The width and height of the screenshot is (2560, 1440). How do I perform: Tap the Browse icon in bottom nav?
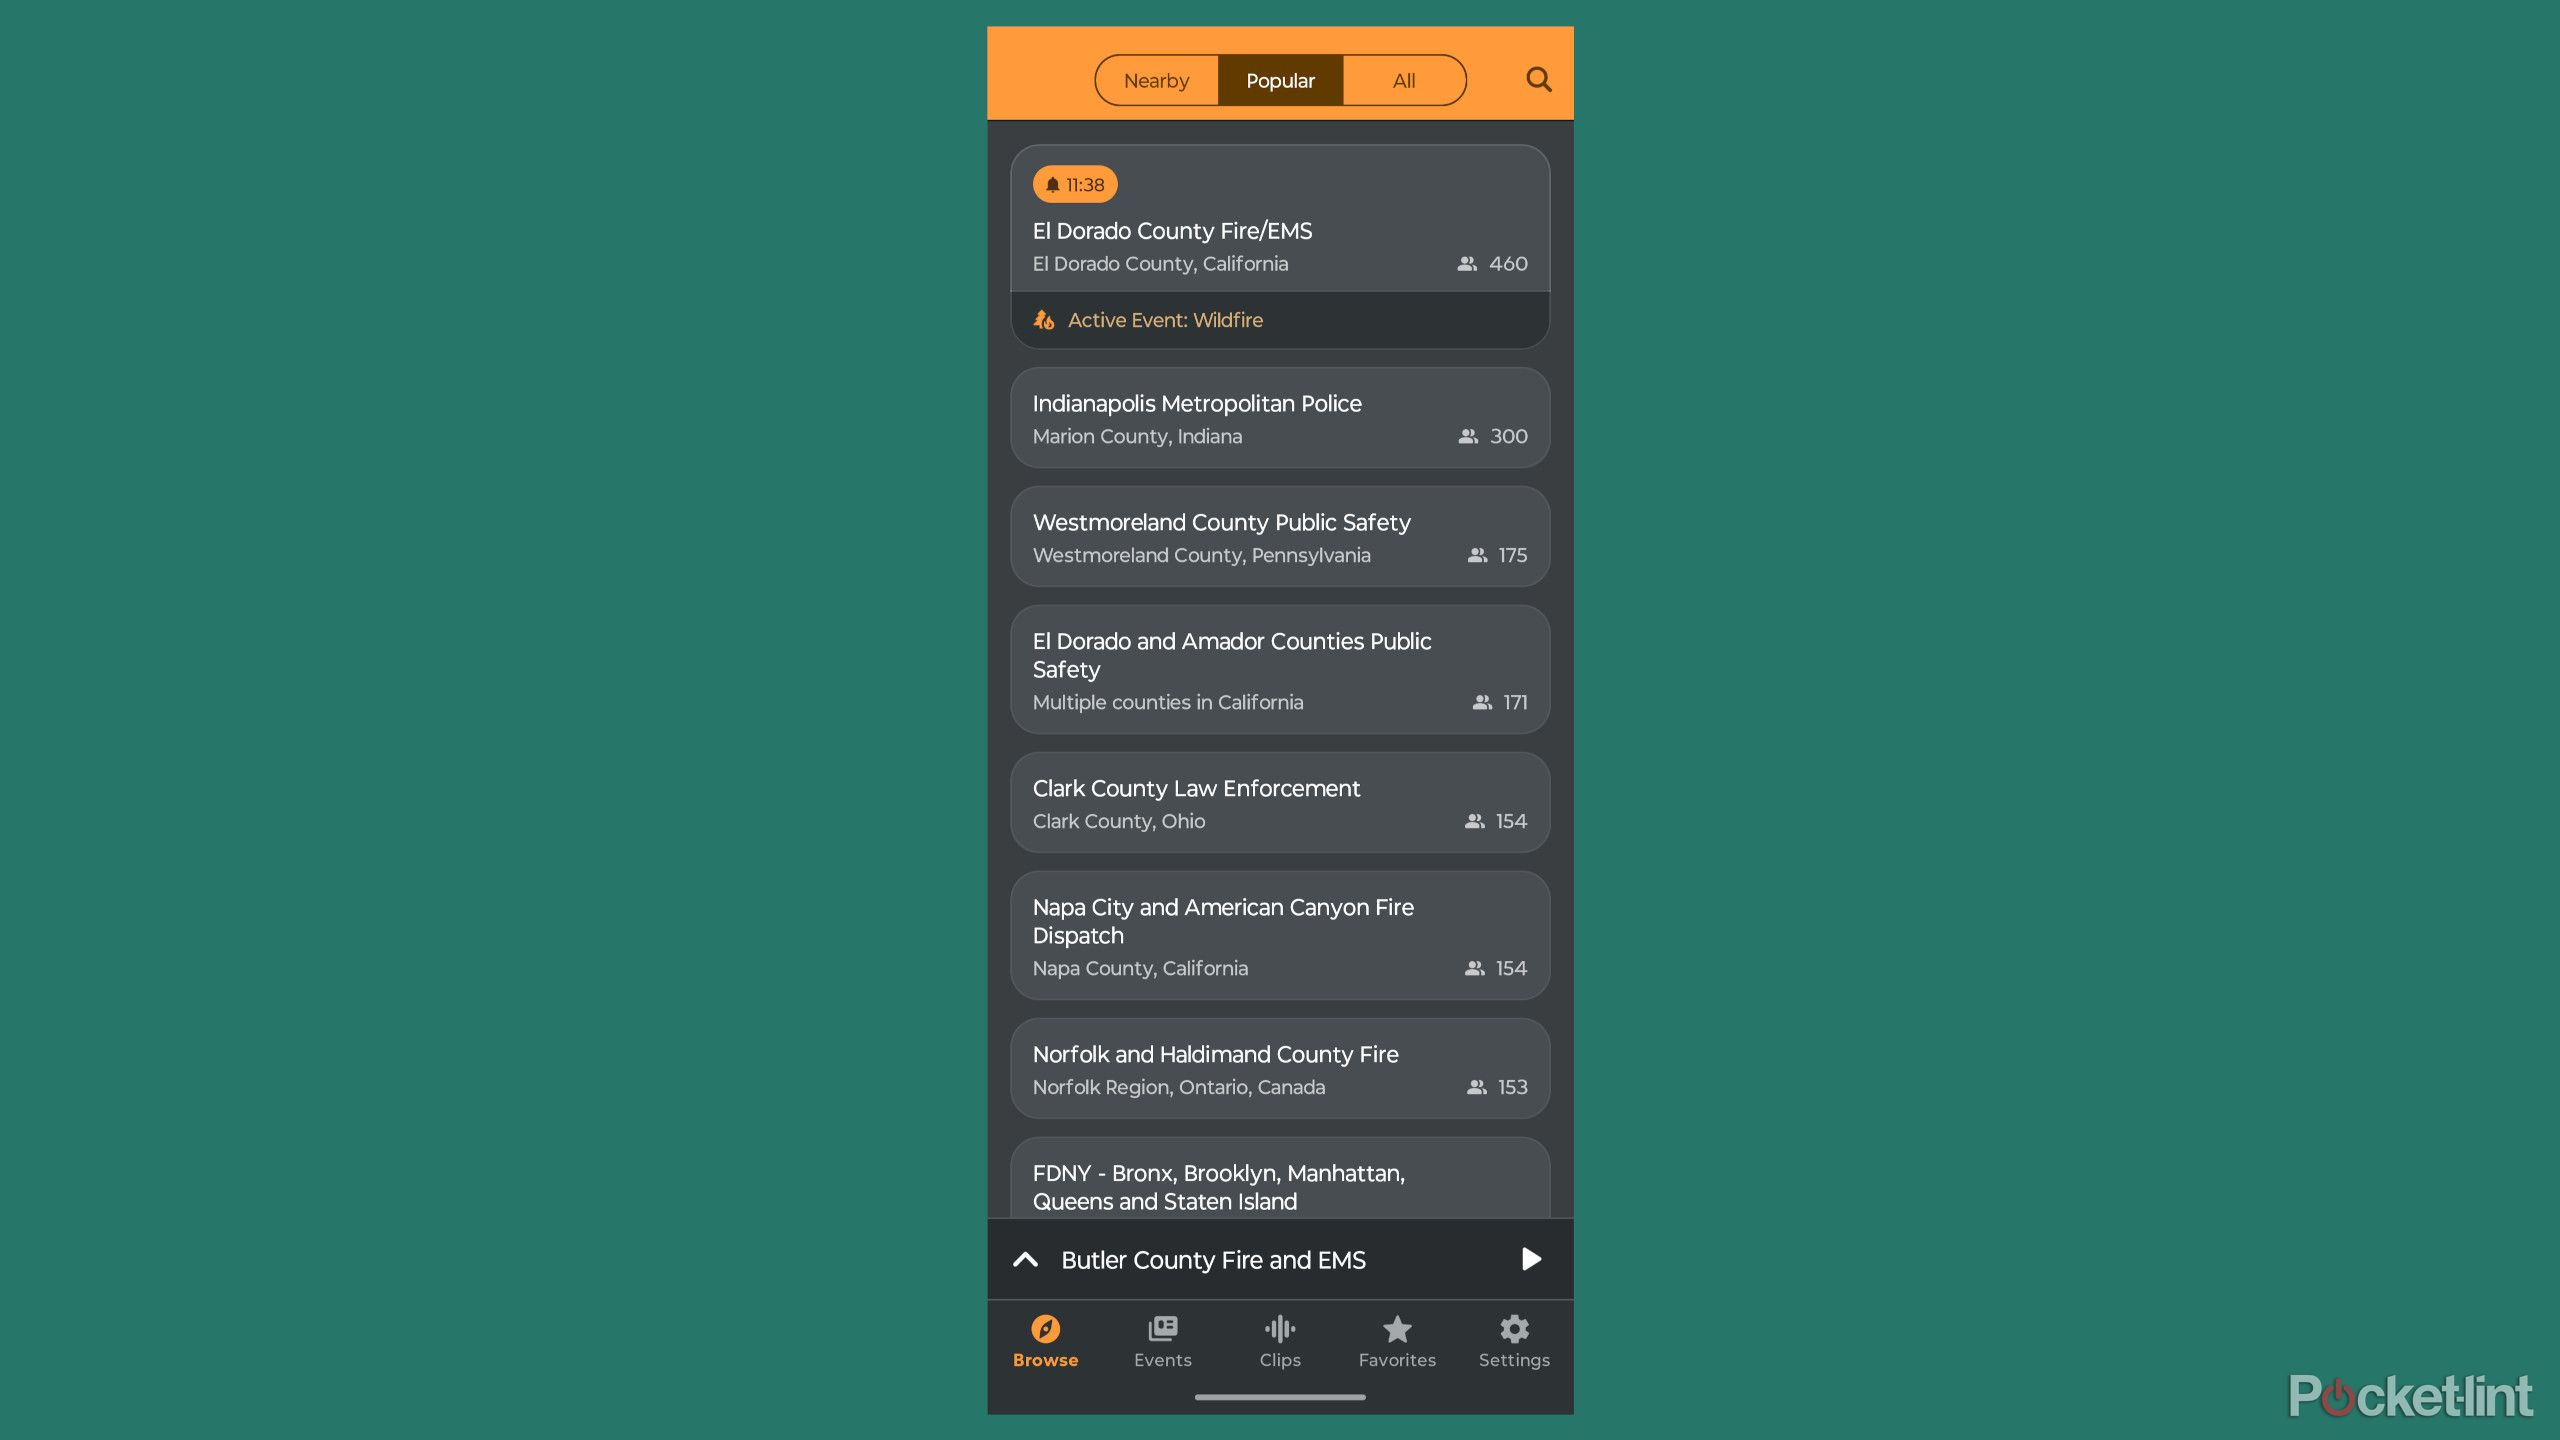pos(1044,1340)
